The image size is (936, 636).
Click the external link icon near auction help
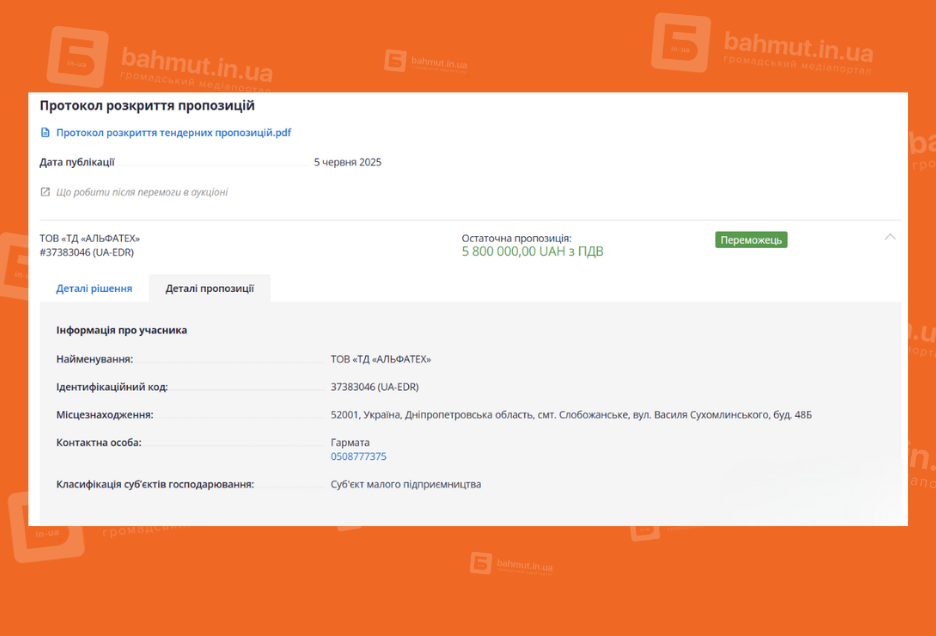45,192
